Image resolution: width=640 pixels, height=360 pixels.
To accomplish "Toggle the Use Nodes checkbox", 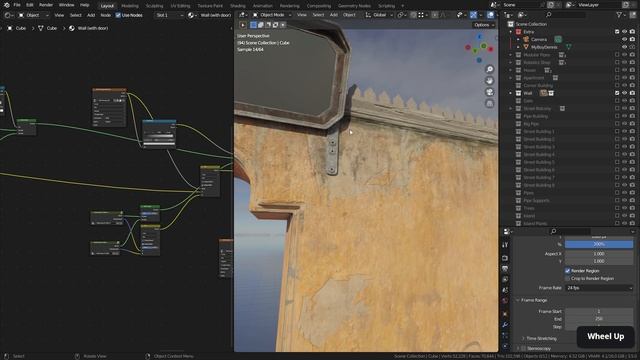I will pyautogui.click(x=118, y=15).
